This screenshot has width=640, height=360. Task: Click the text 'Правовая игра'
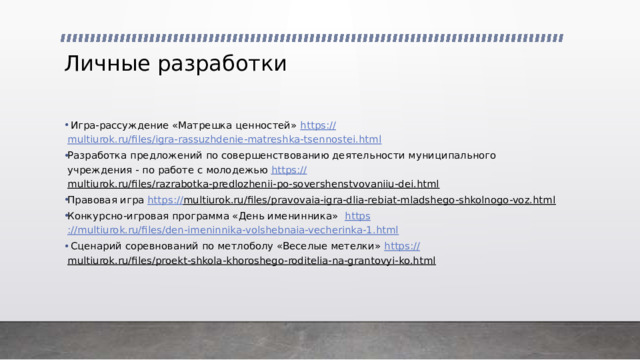click(106, 200)
